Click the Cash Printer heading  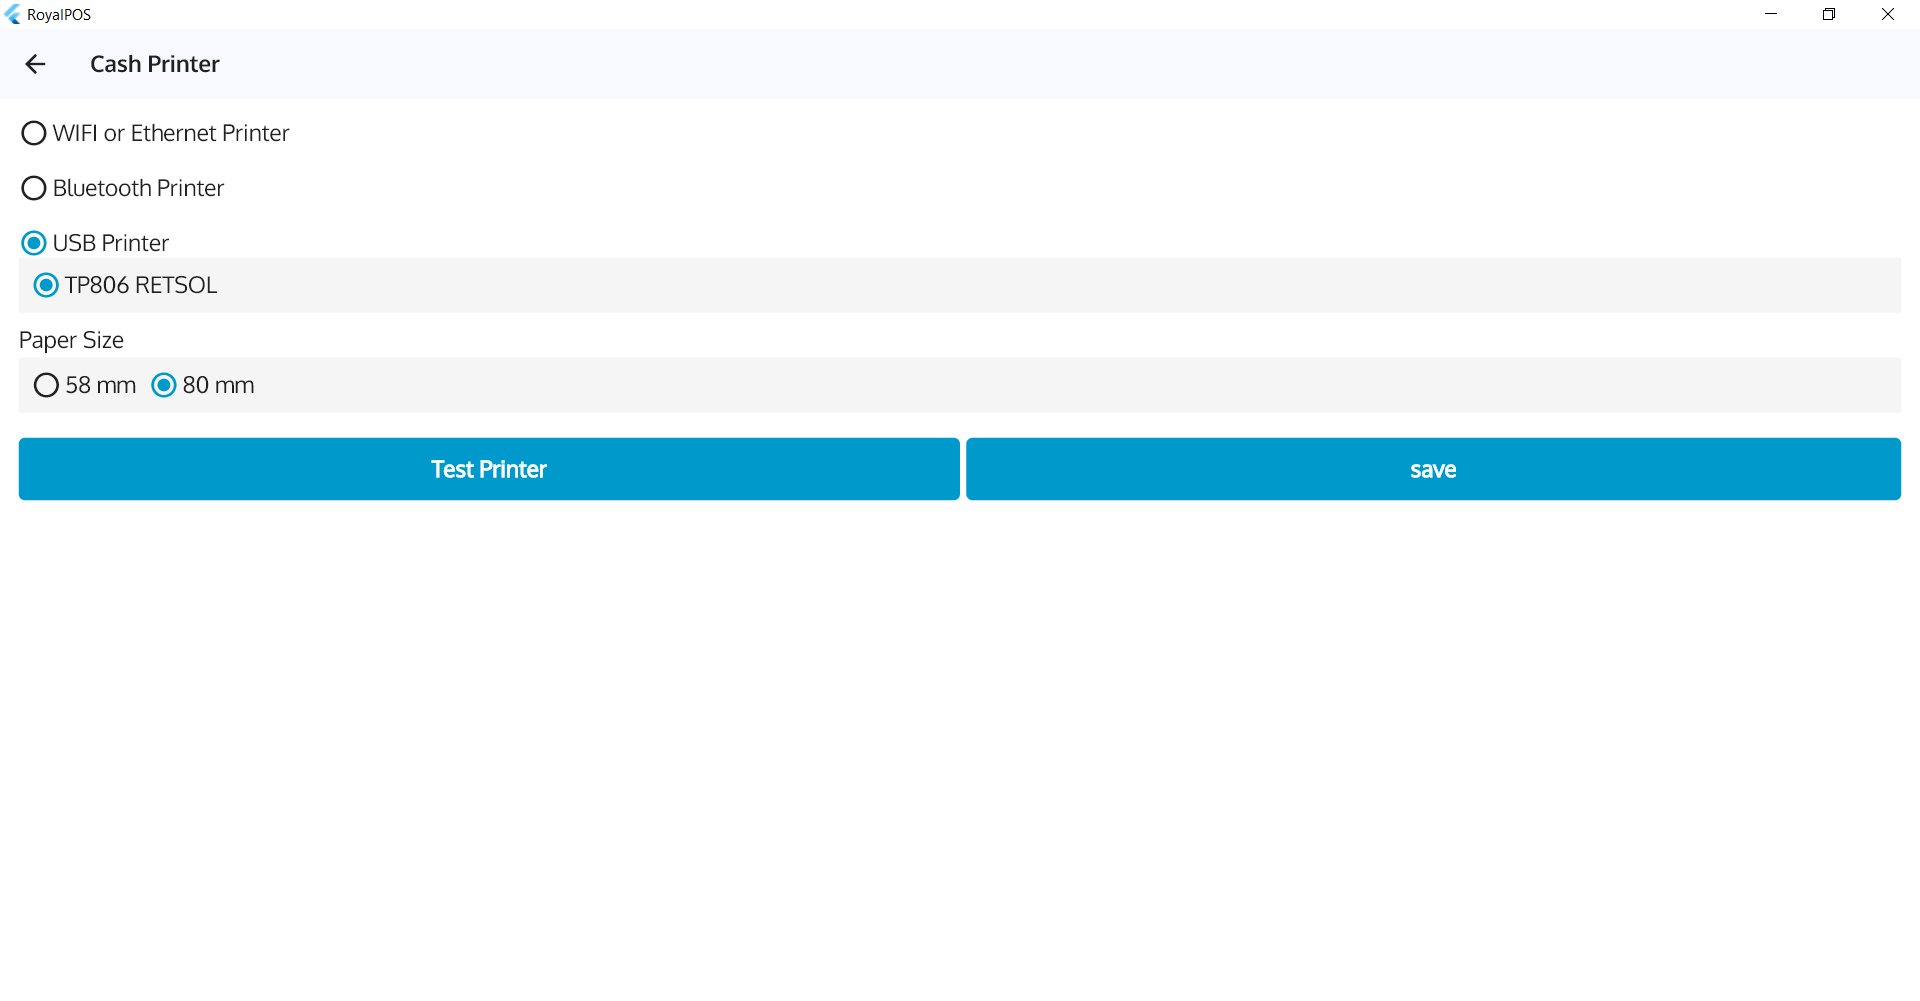coord(154,64)
